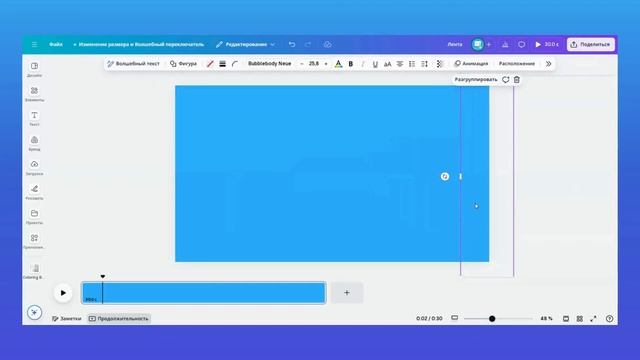
Task: Open the Элементы panel
Action: pyautogui.click(x=34, y=94)
